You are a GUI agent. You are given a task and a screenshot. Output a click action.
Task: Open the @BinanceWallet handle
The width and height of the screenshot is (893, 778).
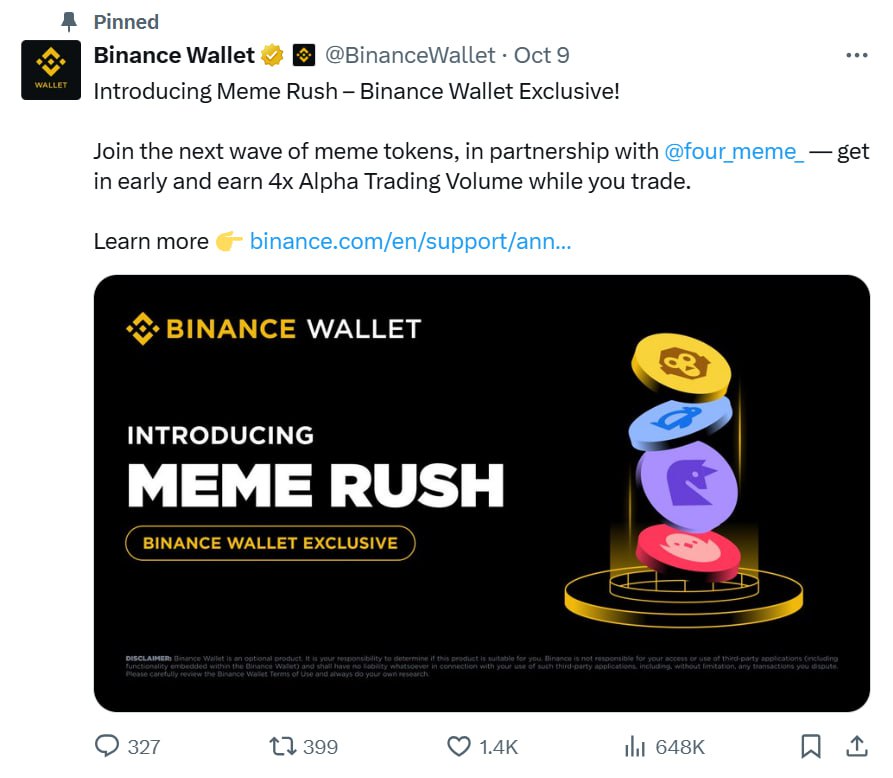[x=409, y=55]
